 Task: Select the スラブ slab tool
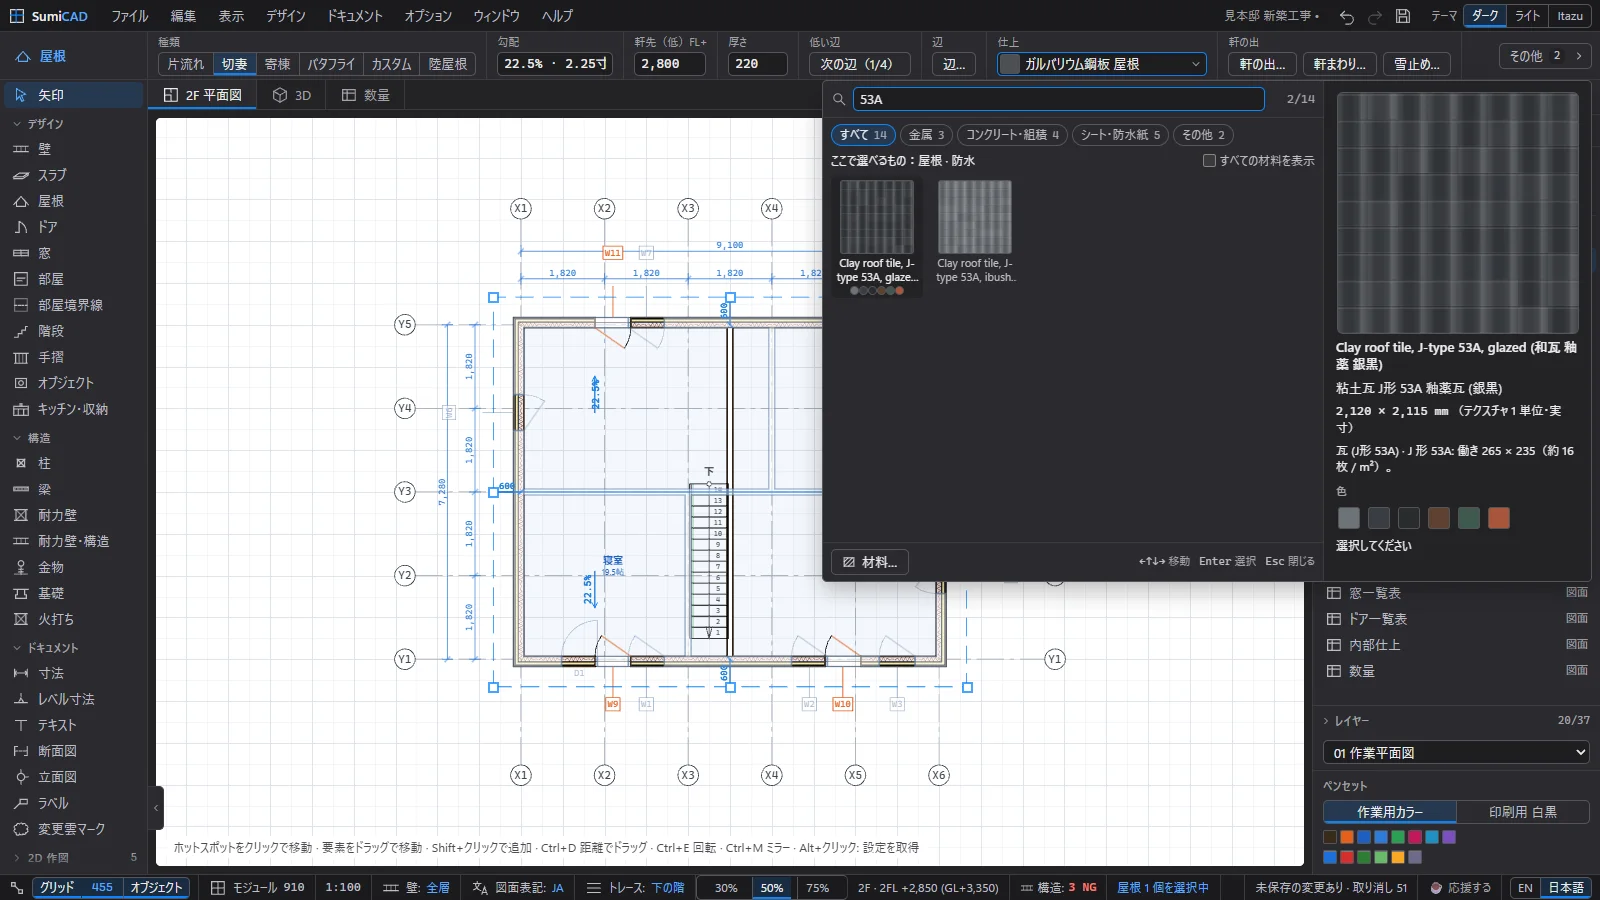pos(72,175)
